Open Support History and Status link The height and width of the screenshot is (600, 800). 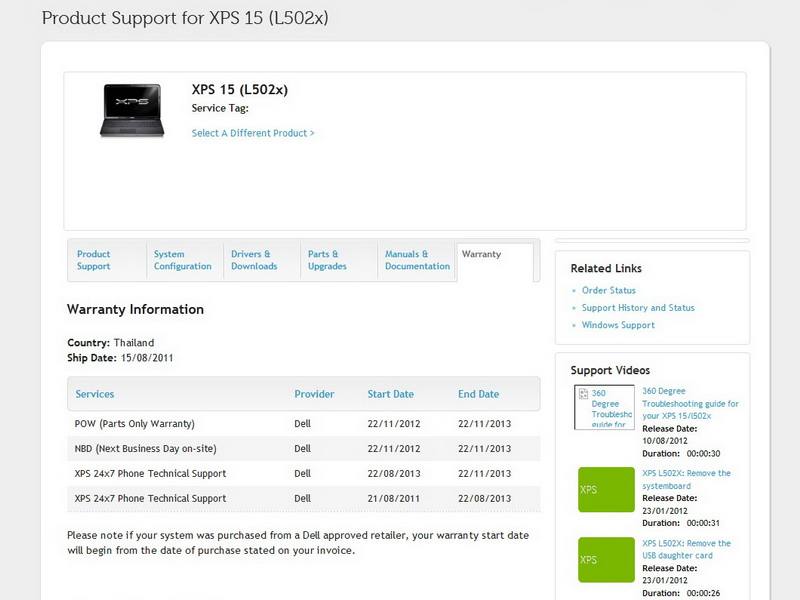coord(638,308)
